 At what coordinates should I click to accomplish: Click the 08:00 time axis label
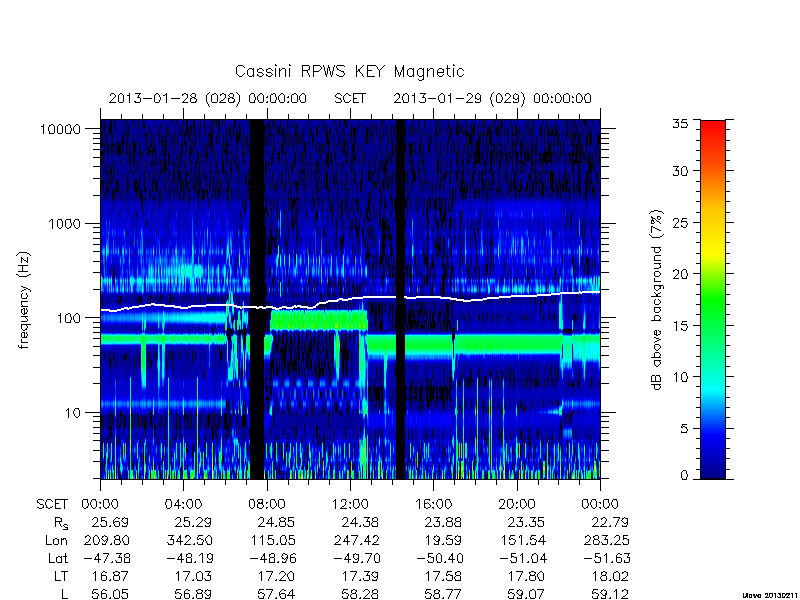point(267,505)
